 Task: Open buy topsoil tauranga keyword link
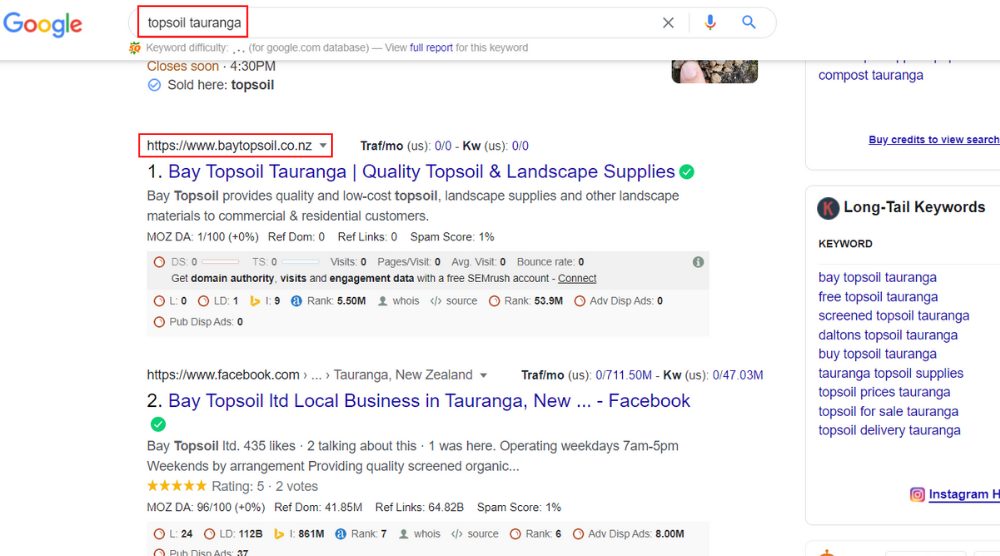point(878,354)
